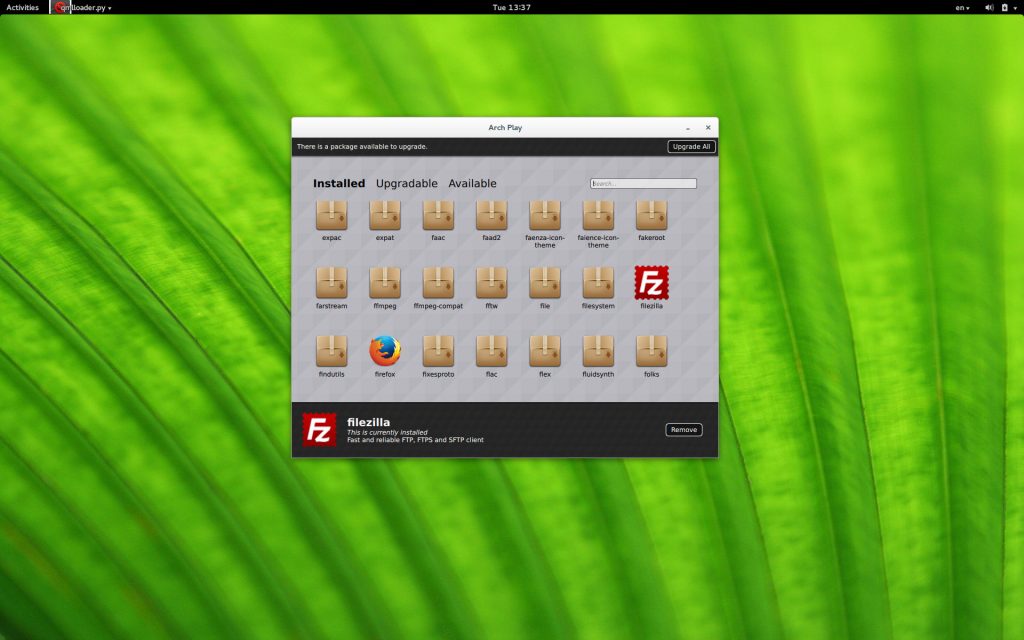Select the fftw package icon
The height and width of the screenshot is (640, 1024).
point(492,283)
